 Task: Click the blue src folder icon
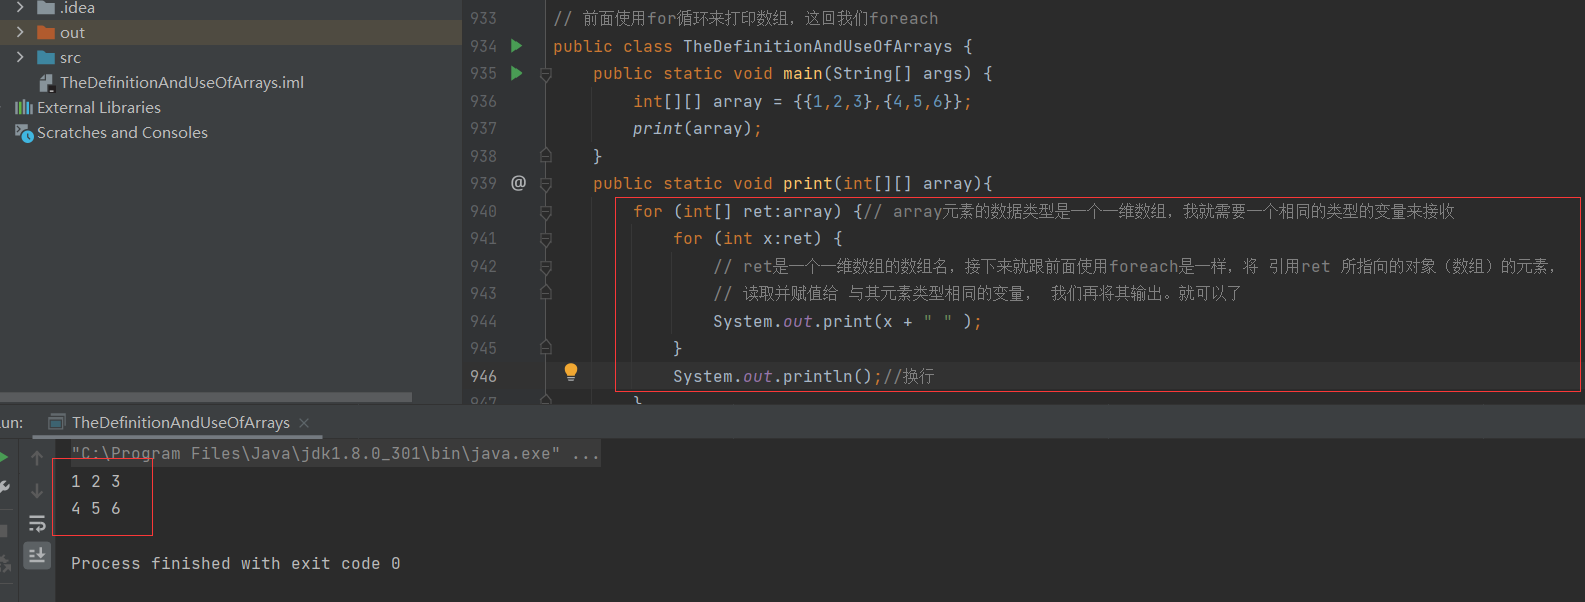(46, 58)
